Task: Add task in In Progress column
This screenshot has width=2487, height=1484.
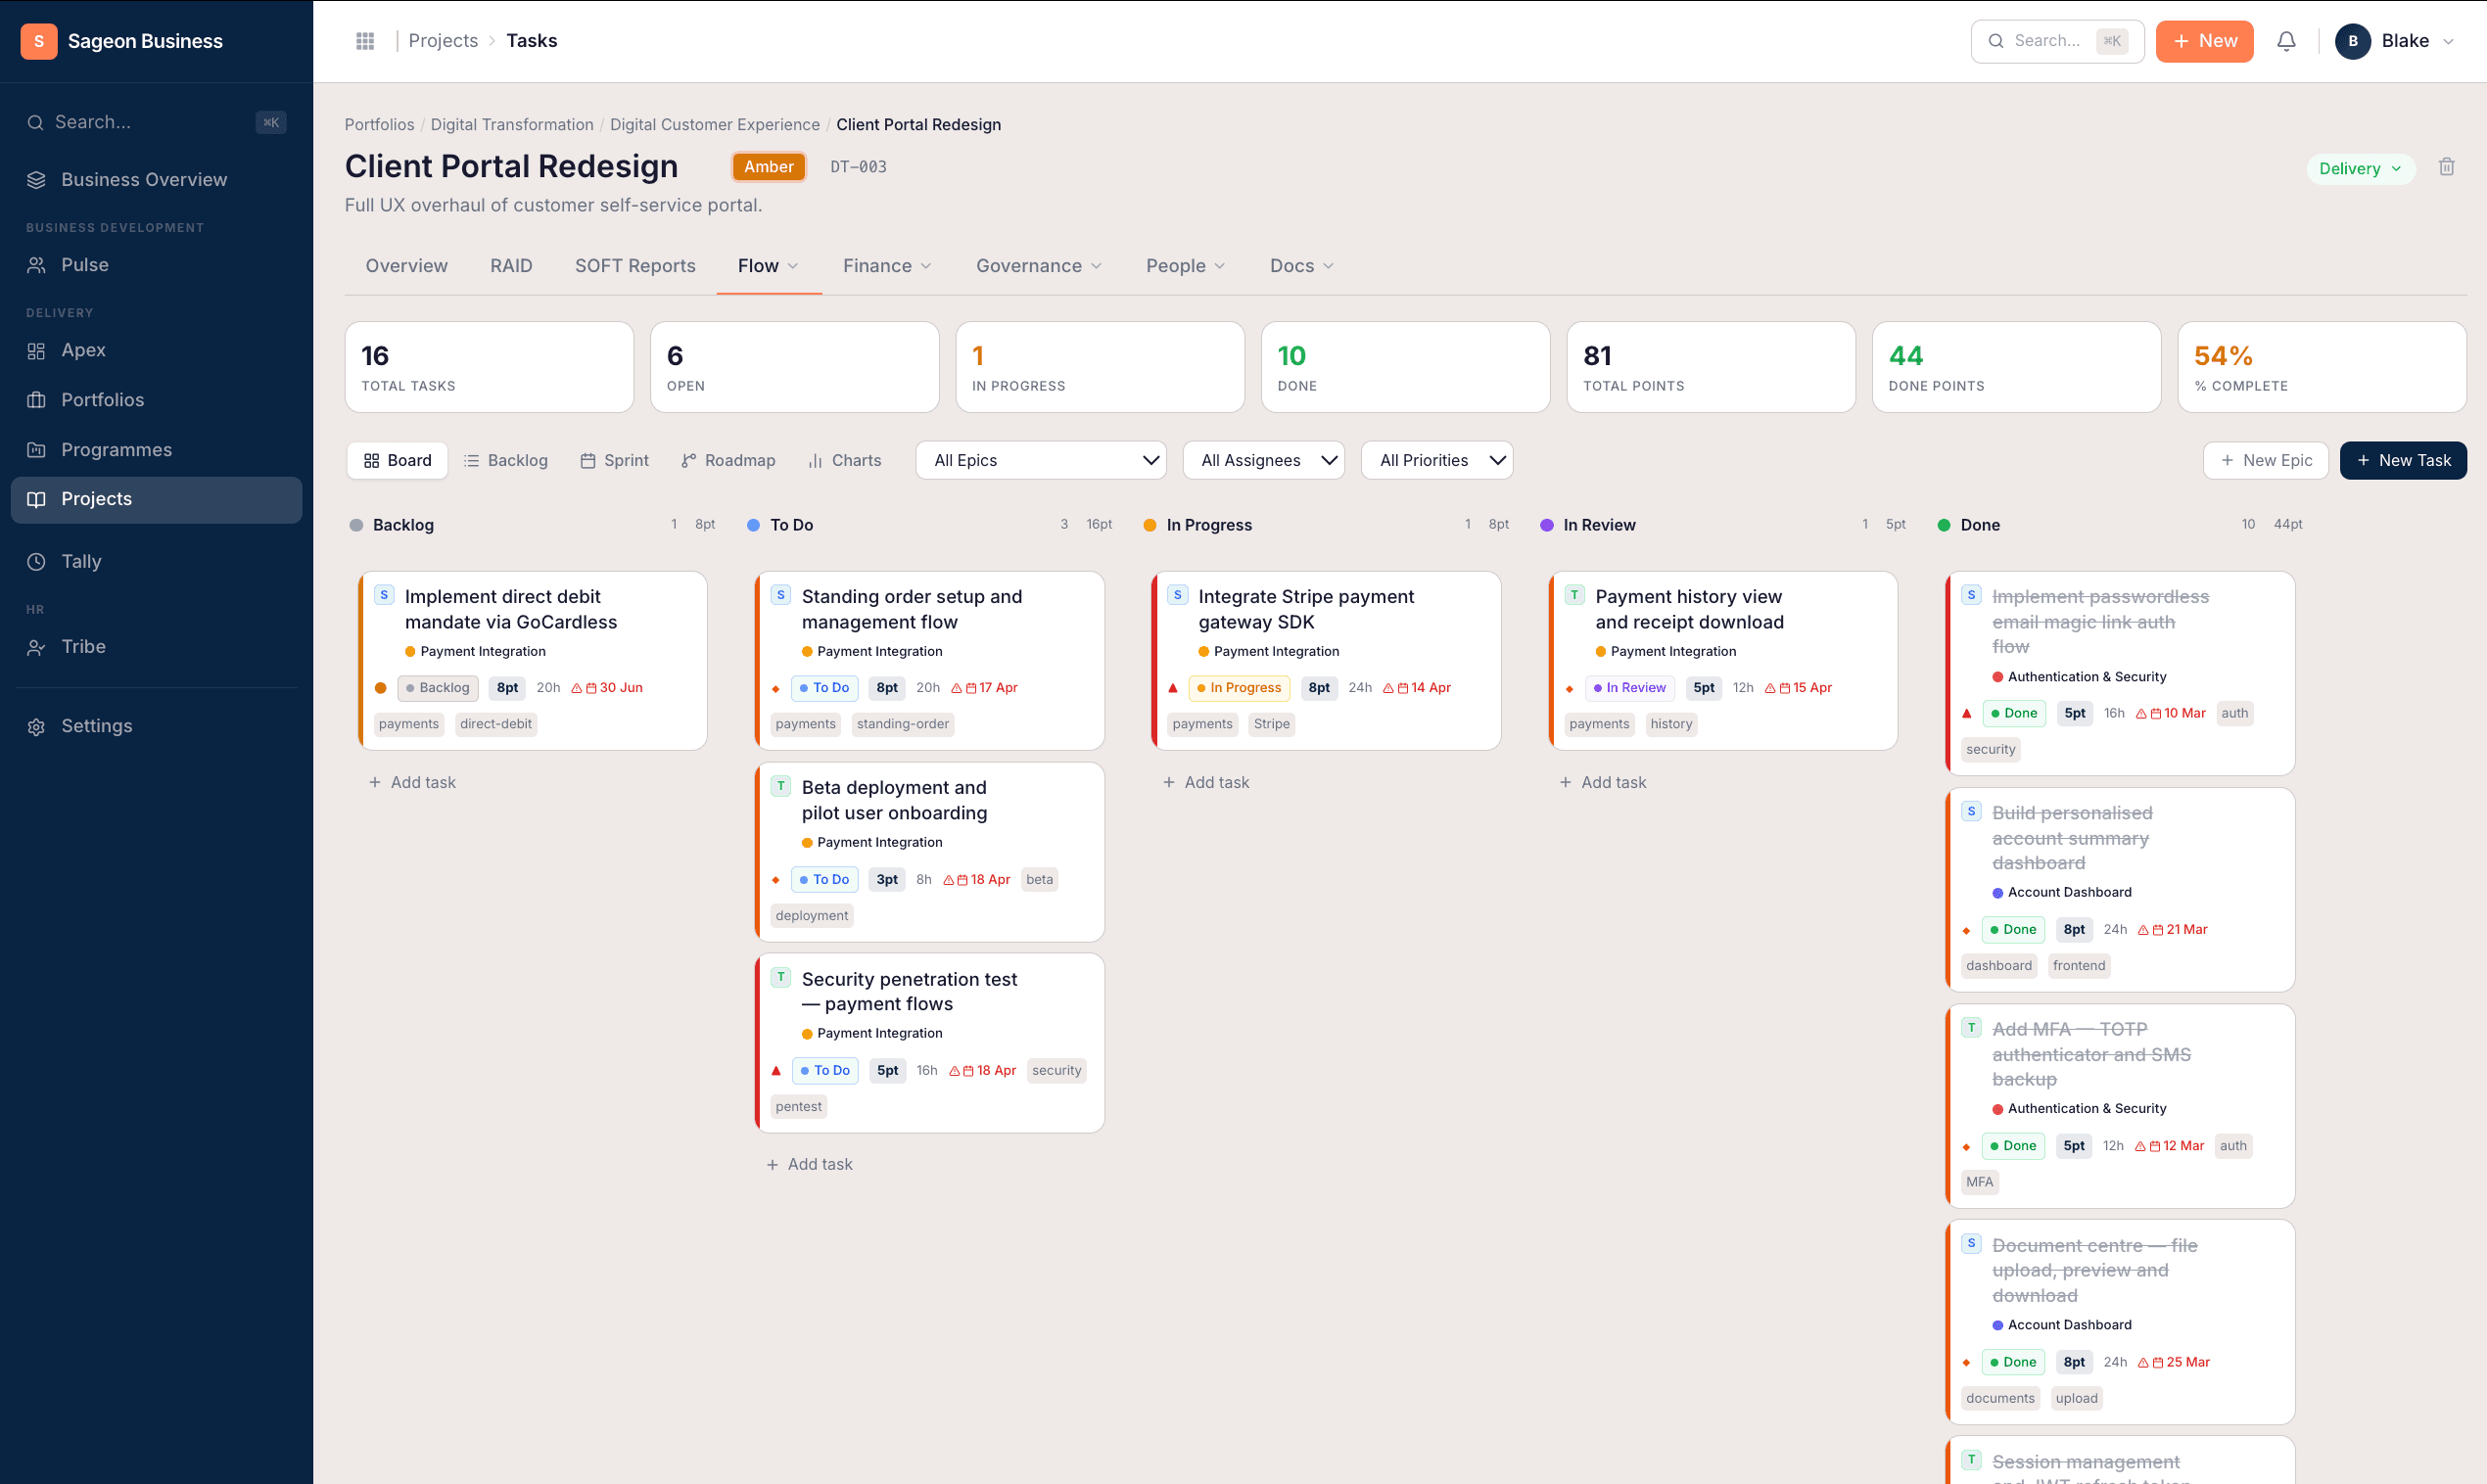Action: tap(1206, 783)
